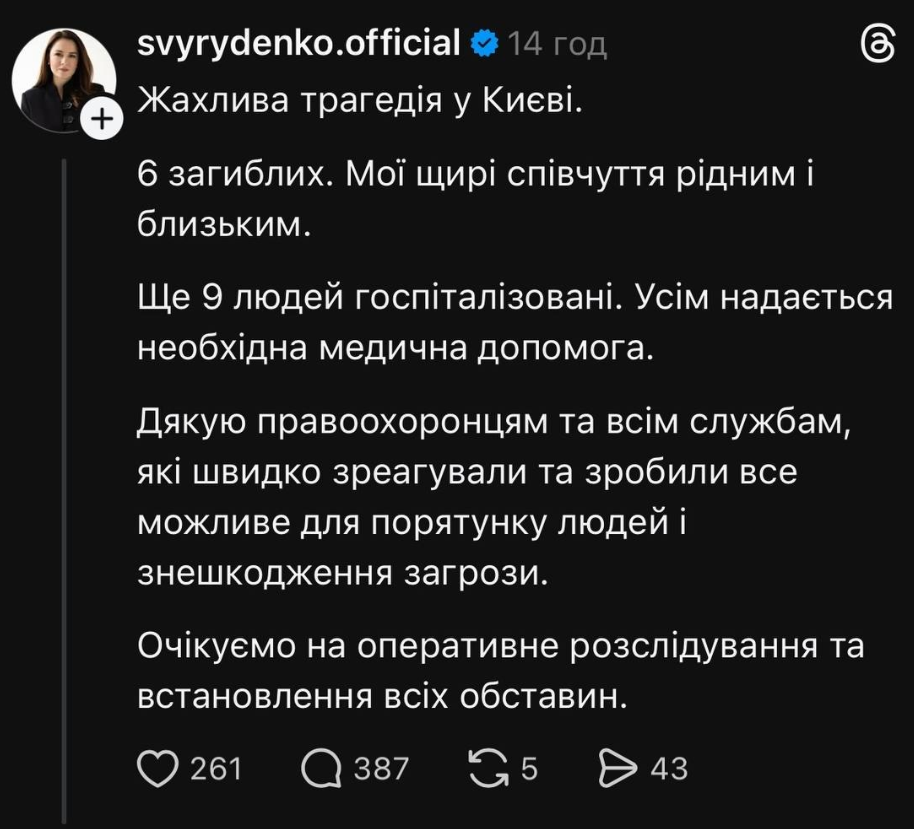Like the post with the heart icon
The height and width of the screenshot is (829, 914).
tap(155, 768)
